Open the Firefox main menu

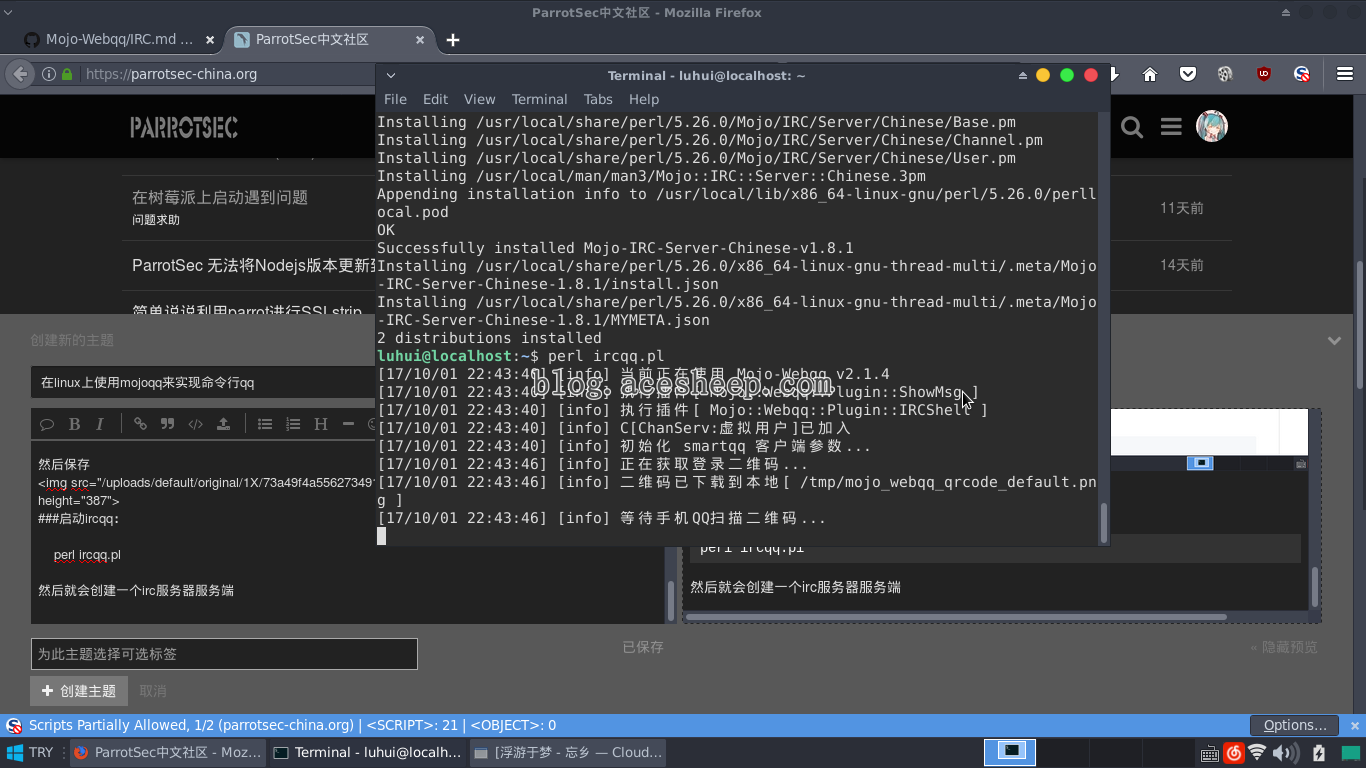click(1345, 74)
